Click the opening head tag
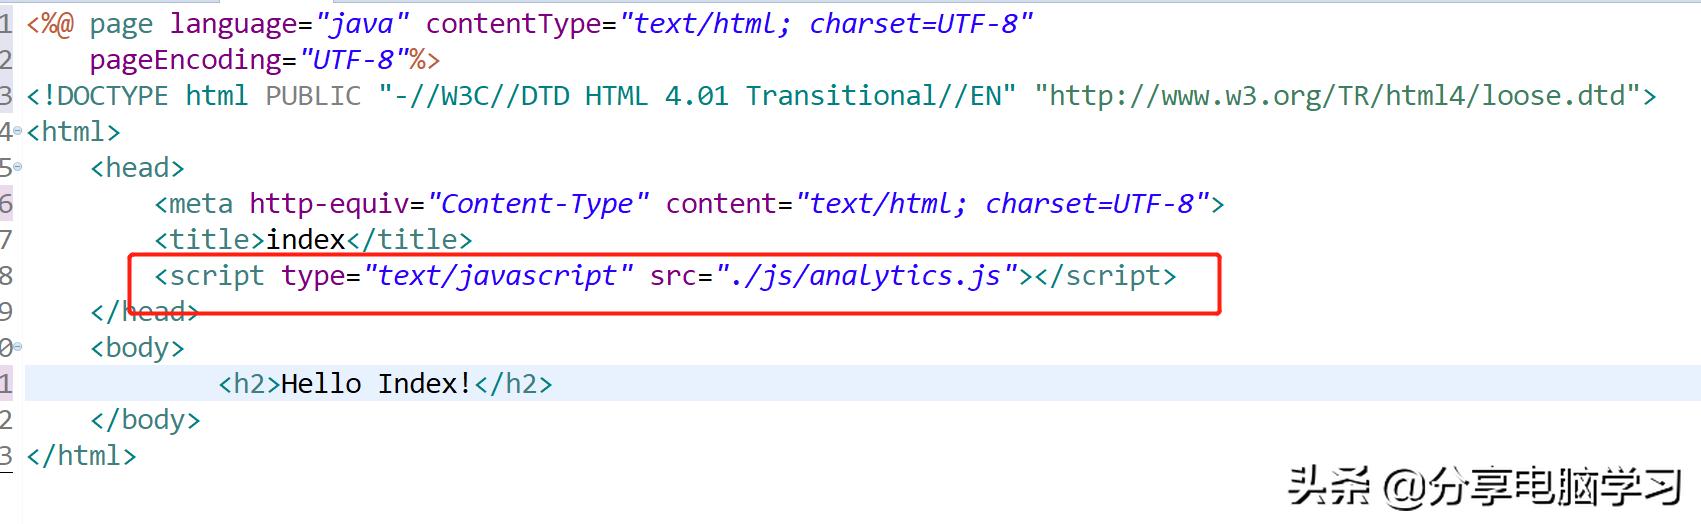Viewport: 1701px width, 524px height. [x=137, y=168]
